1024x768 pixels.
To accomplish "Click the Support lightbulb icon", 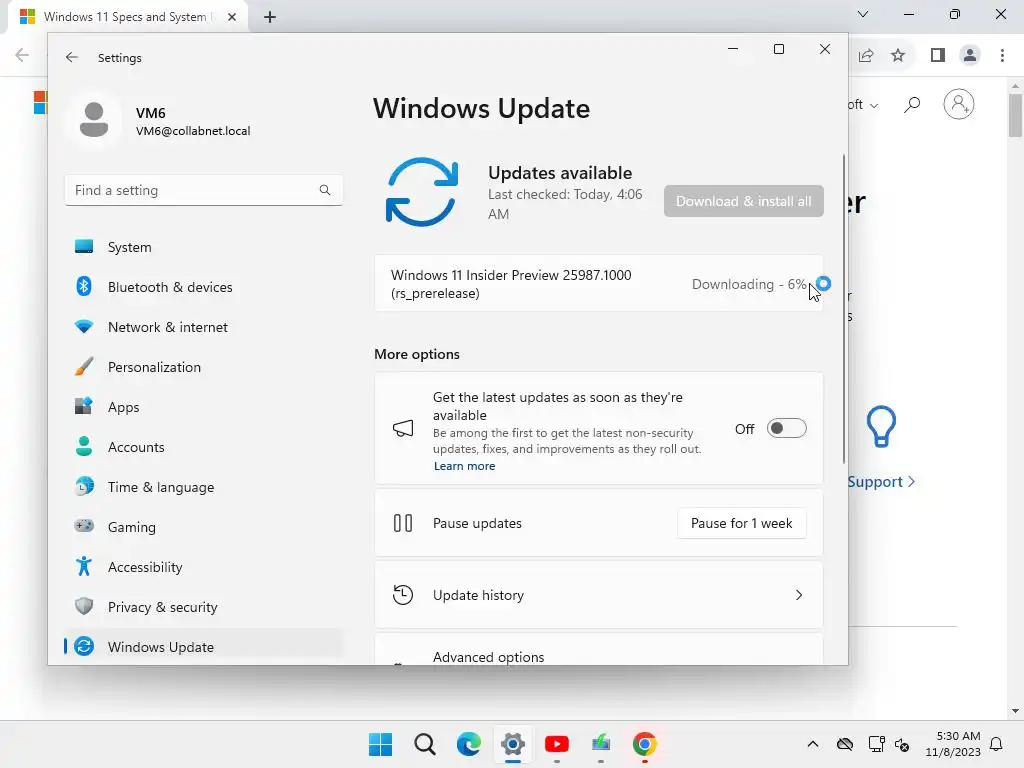I will [x=881, y=426].
